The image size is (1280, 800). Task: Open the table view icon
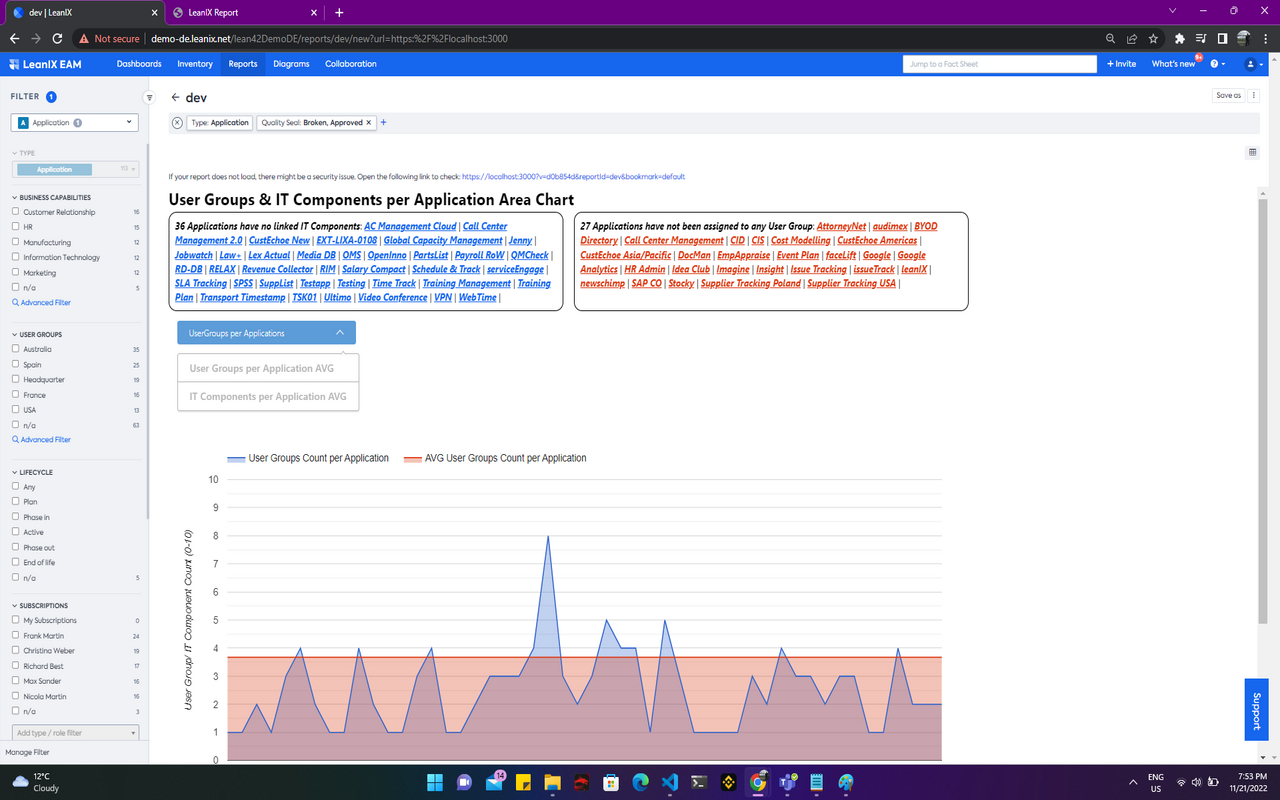click(x=1252, y=152)
